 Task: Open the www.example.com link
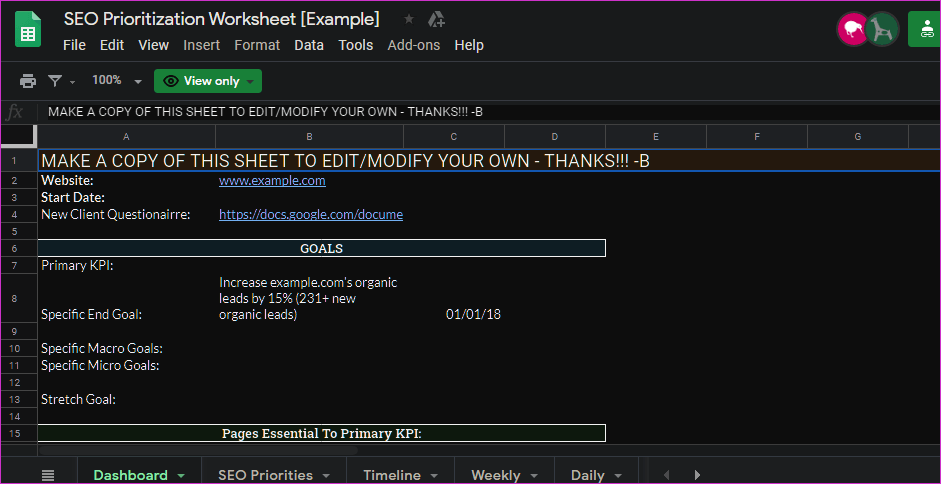pyautogui.click(x=272, y=180)
